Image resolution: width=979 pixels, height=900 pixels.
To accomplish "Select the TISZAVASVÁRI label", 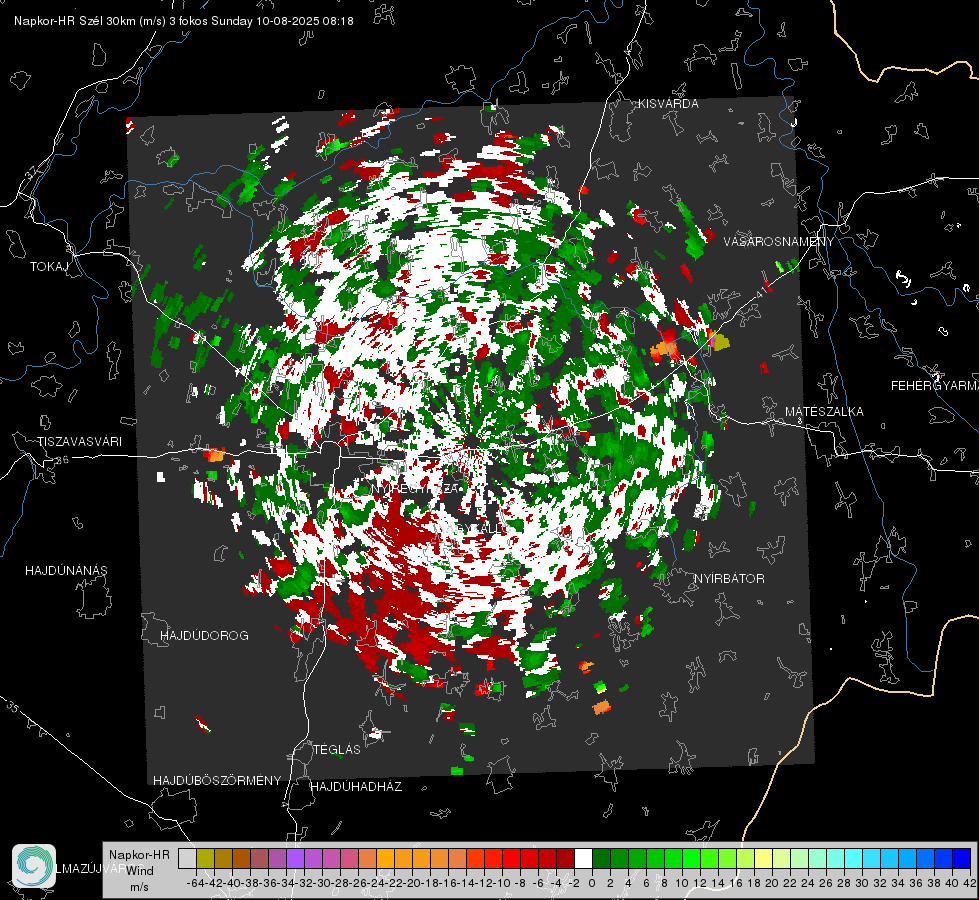I will pyautogui.click(x=80, y=442).
